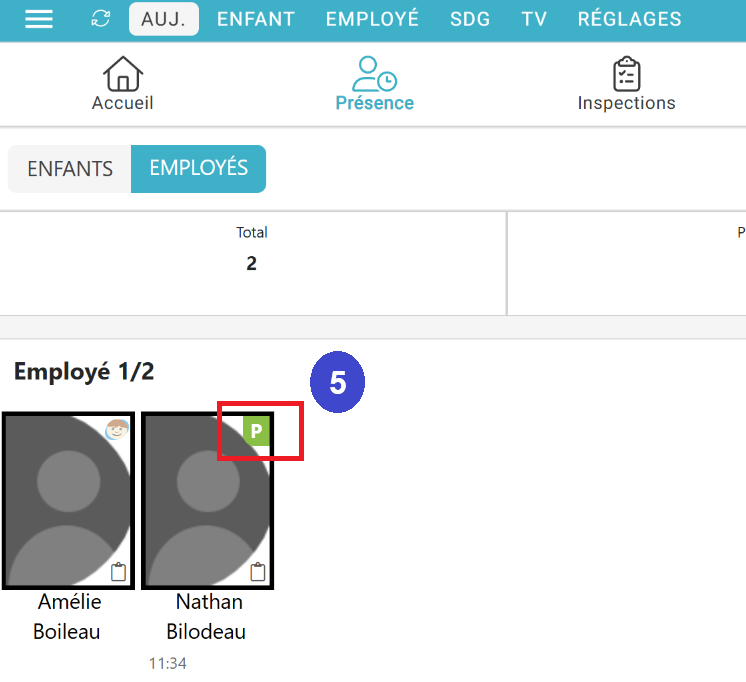Open the Accueil home icon
746x682 pixels.
(123, 75)
